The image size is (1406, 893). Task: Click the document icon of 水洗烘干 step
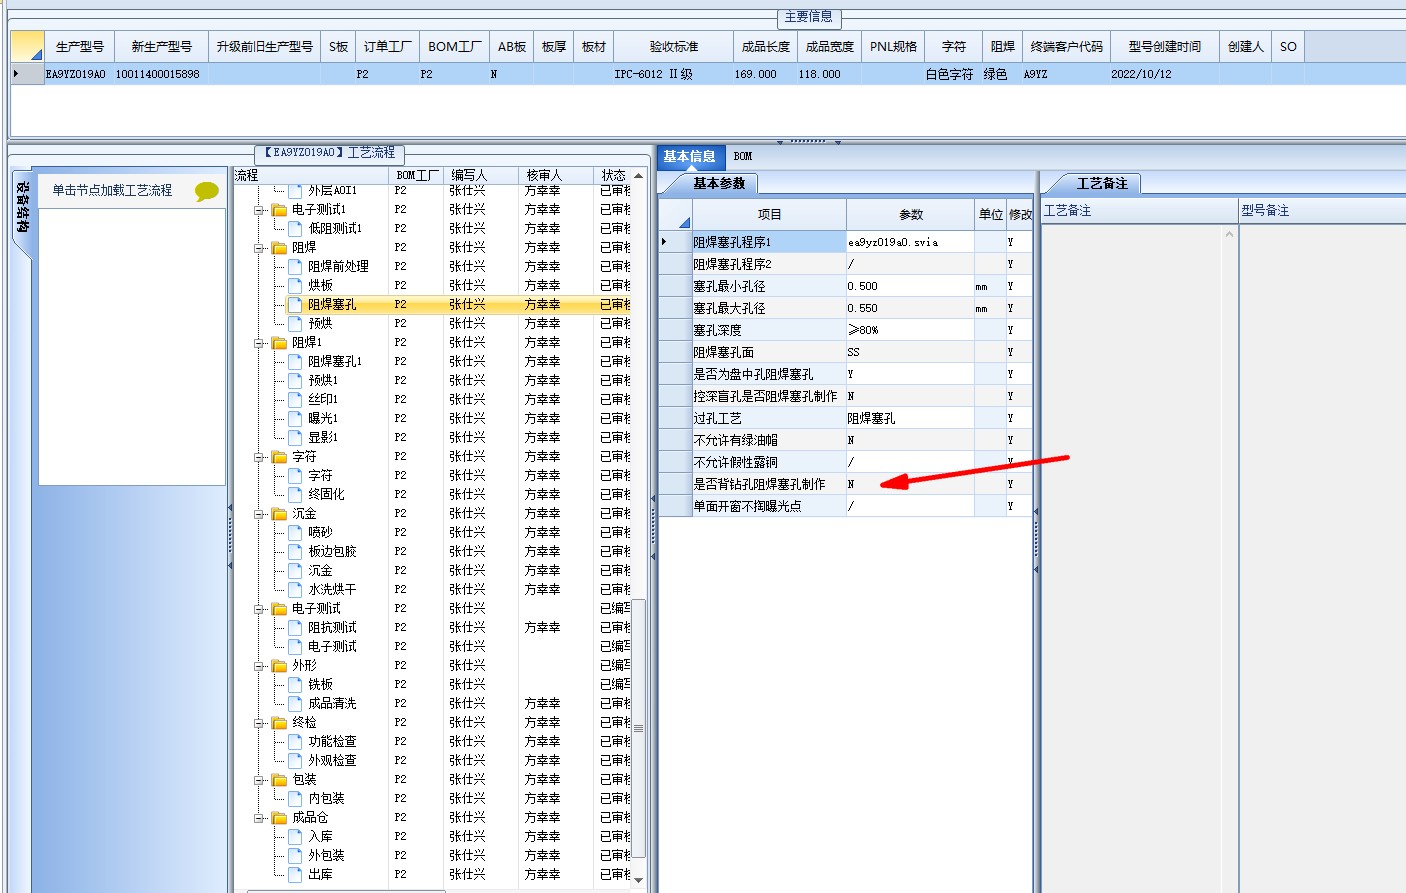[295, 590]
